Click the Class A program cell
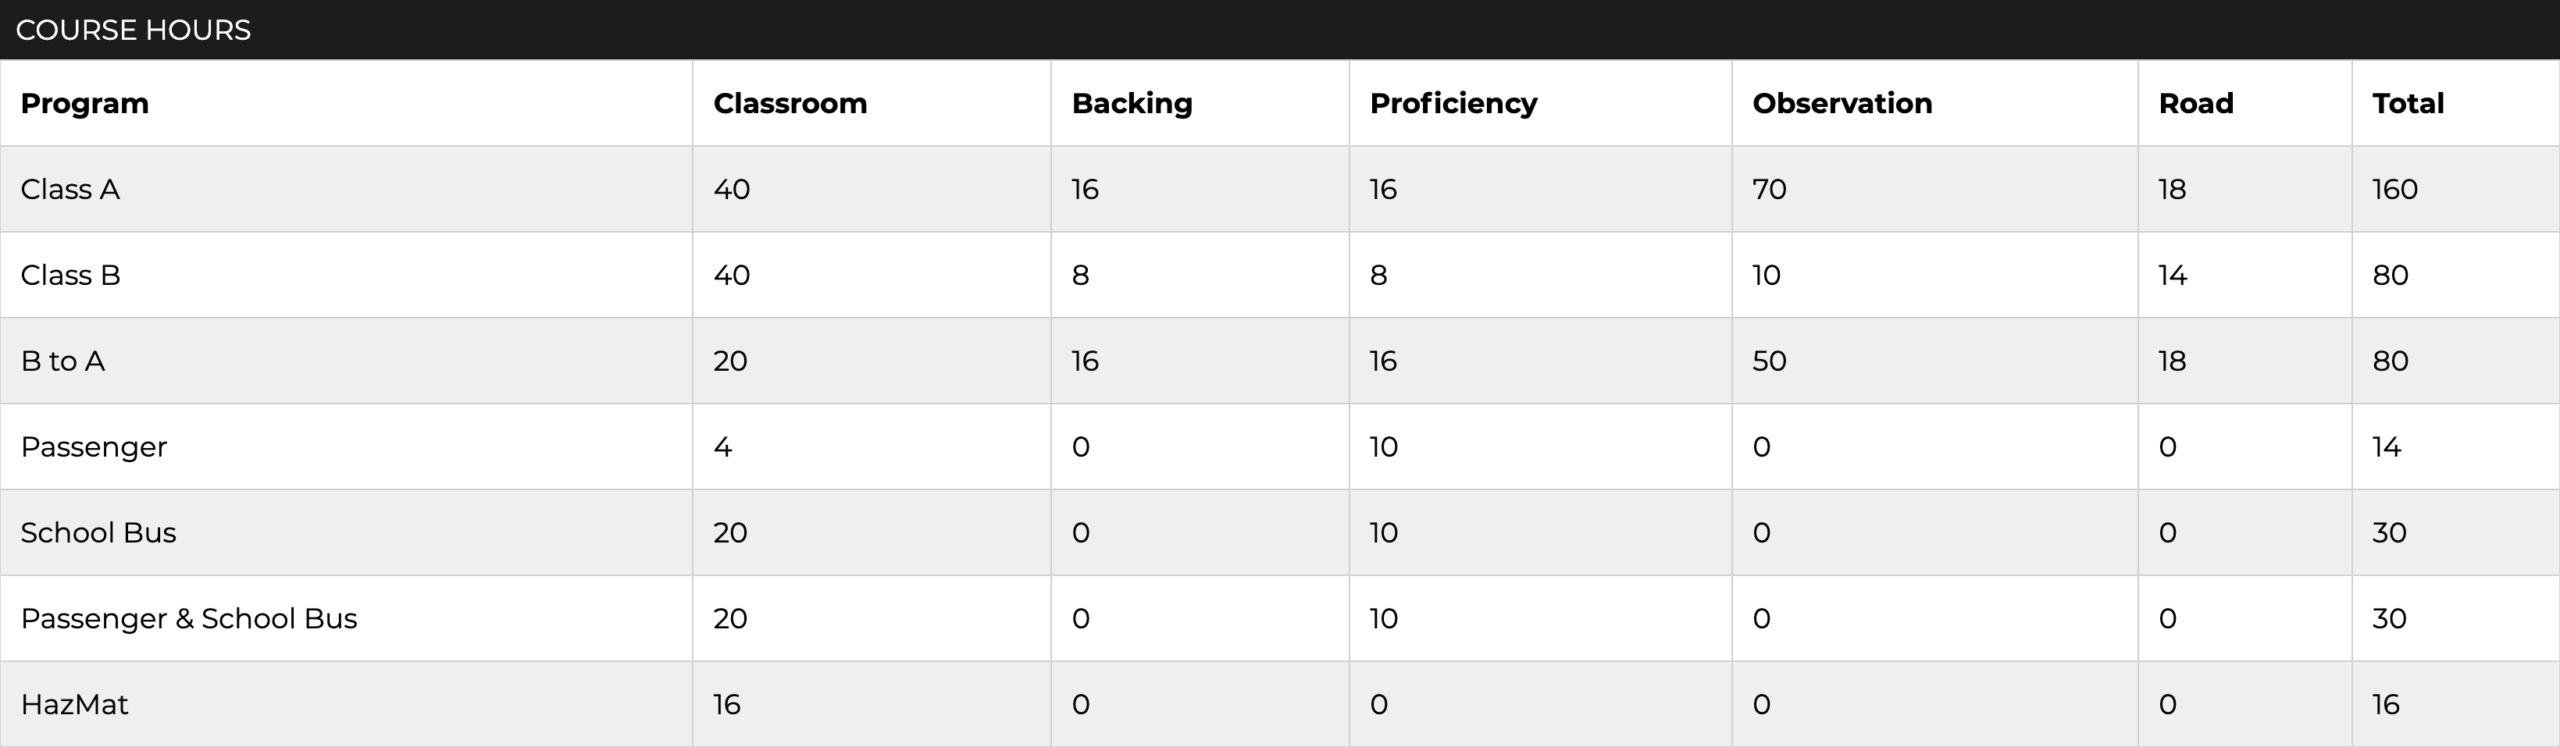Viewport: 2560px width, 747px height. 70,189
